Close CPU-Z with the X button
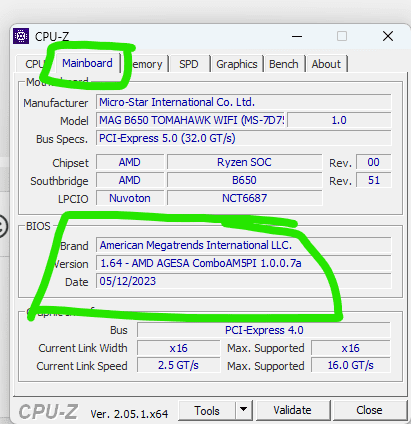The width and height of the screenshot is (411, 424). pyautogui.click(x=388, y=36)
